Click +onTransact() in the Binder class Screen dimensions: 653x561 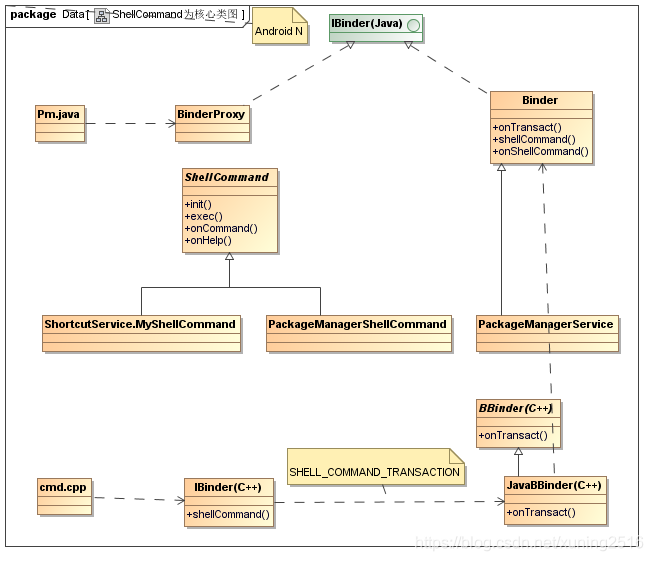tap(527, 127)
